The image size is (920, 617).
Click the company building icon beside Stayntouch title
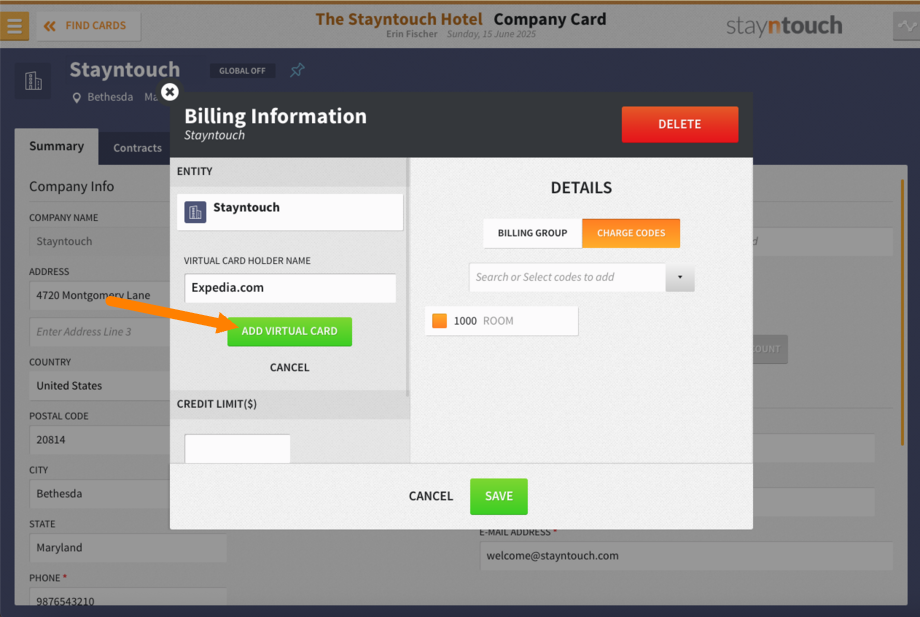click(x=33, y=81)
